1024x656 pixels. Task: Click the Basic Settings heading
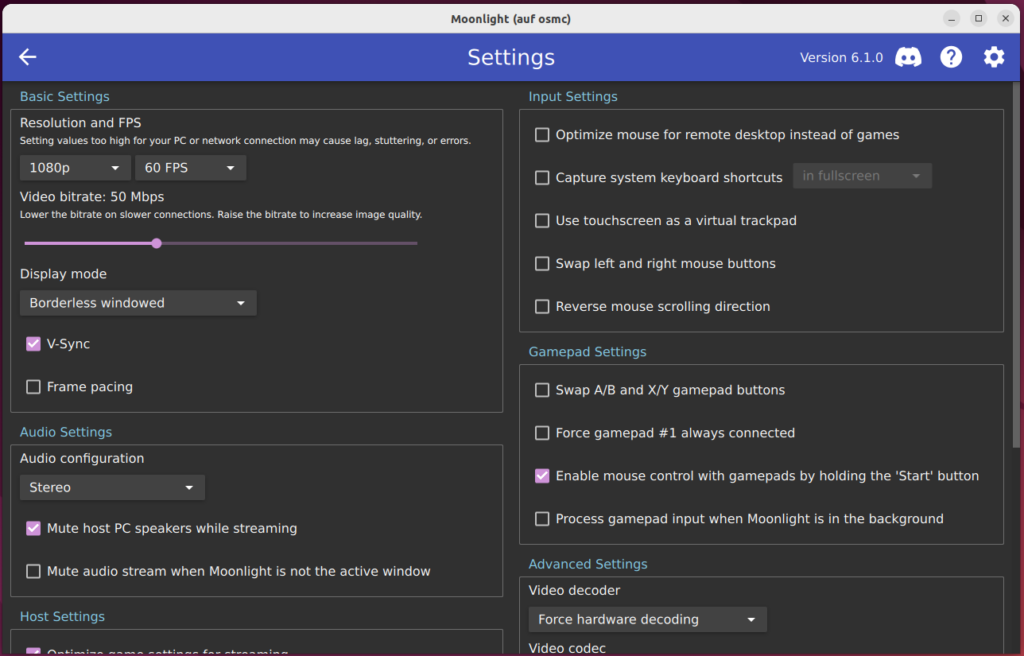click(x=65, y=97)
